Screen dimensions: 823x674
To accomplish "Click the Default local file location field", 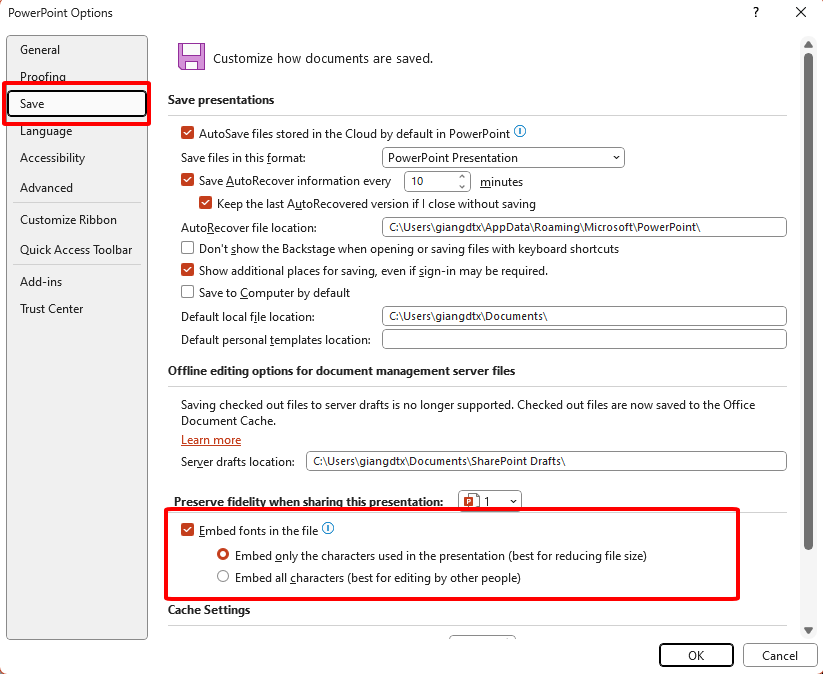I will coord(584,316).
